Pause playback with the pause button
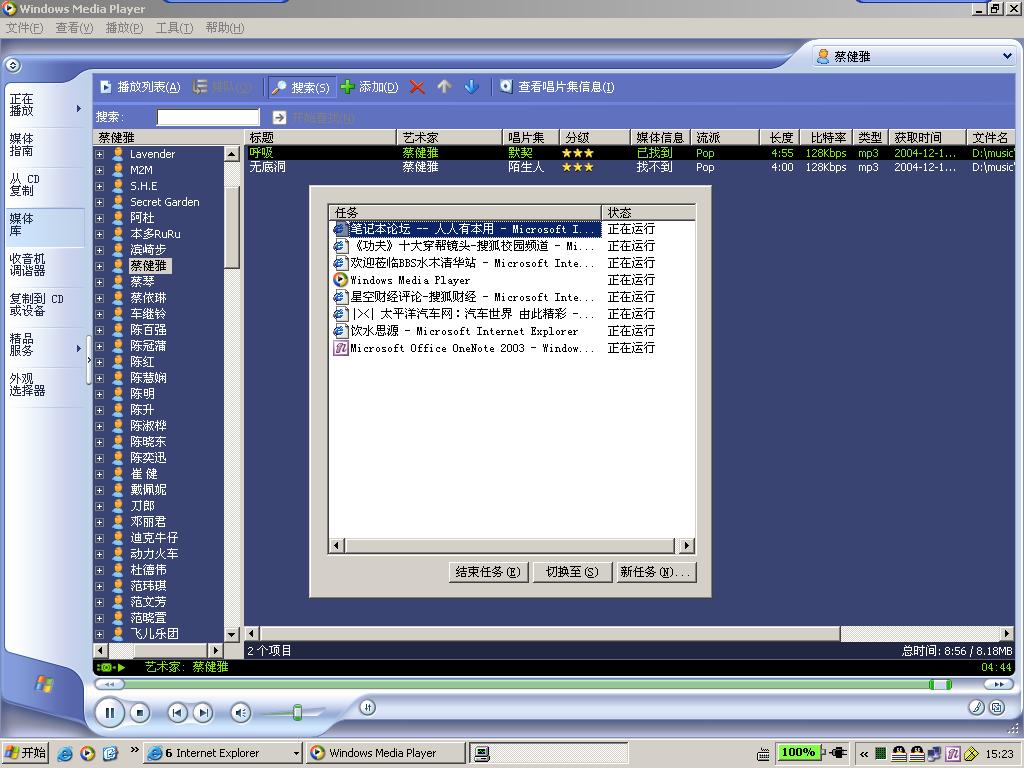The image size is (1024, 768). 110,712
